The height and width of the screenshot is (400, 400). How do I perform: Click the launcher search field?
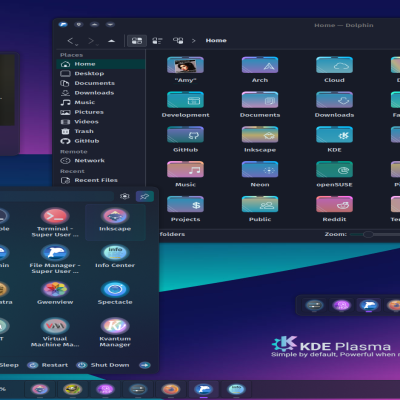coord(56,196)
